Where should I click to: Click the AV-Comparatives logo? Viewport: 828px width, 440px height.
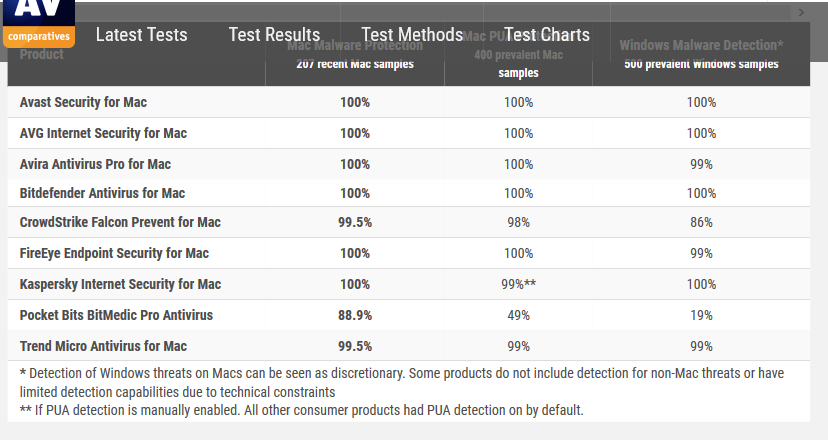pos(38,23)
